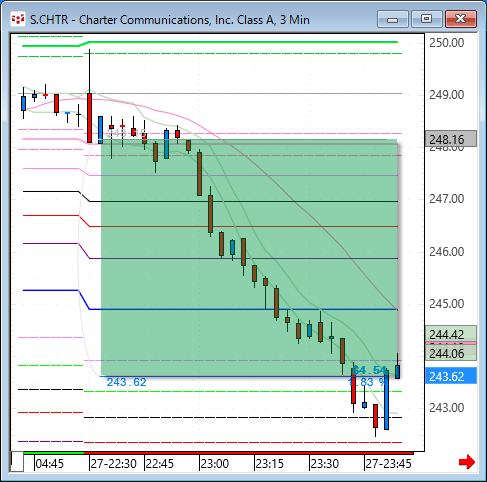Click the CQG chart window icon
The width and height of the screenshot is (487, 482).
click(x=18, y=19)
